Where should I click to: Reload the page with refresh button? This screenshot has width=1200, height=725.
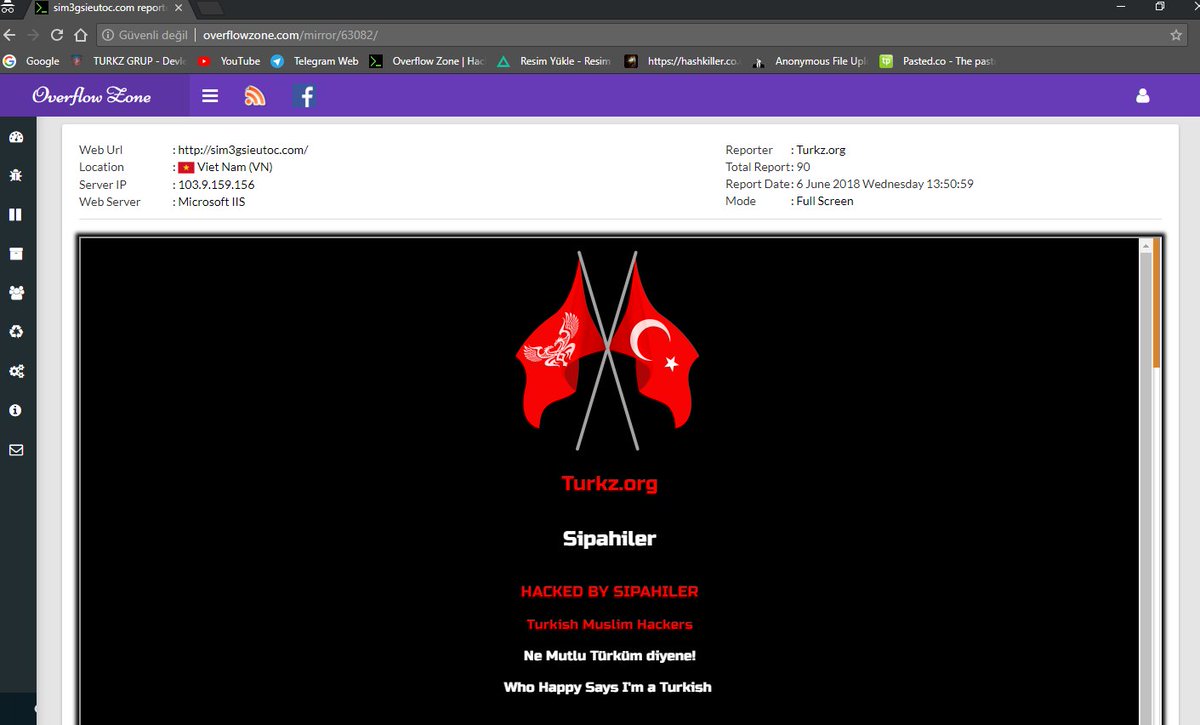57,35
